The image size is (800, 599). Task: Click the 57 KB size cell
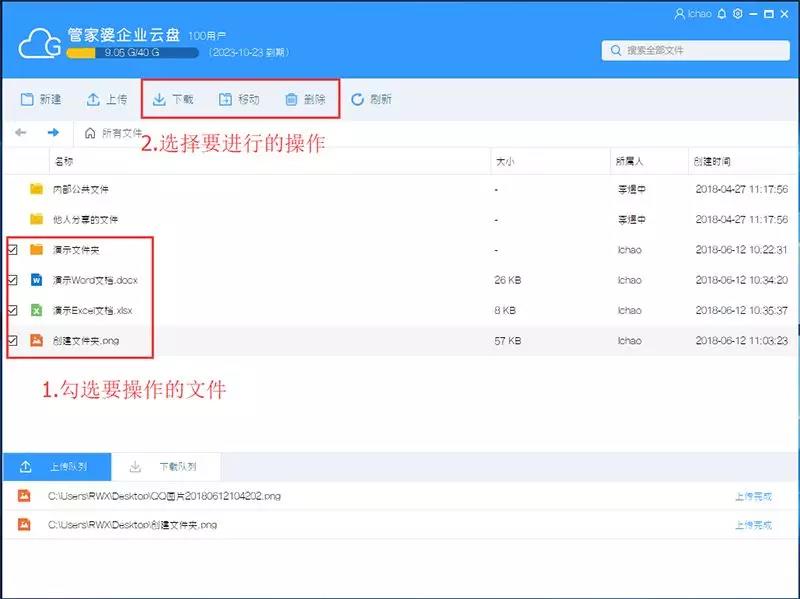coord(508,341)
